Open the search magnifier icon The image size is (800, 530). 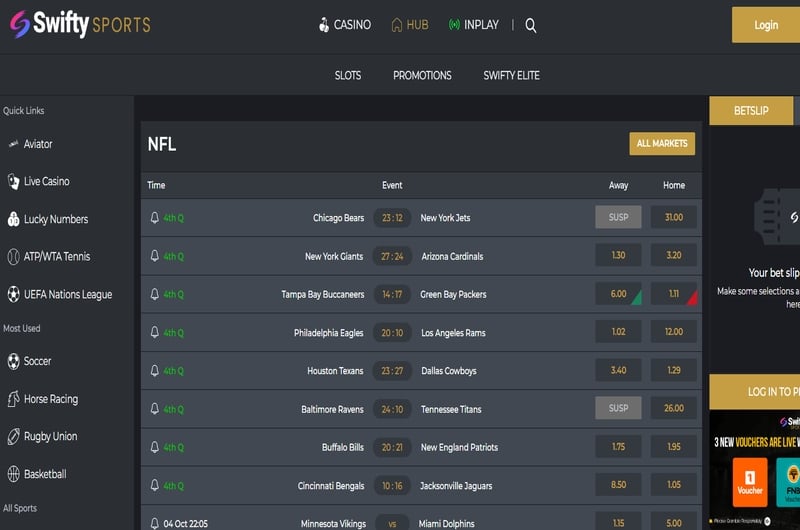tap(531, 25)
